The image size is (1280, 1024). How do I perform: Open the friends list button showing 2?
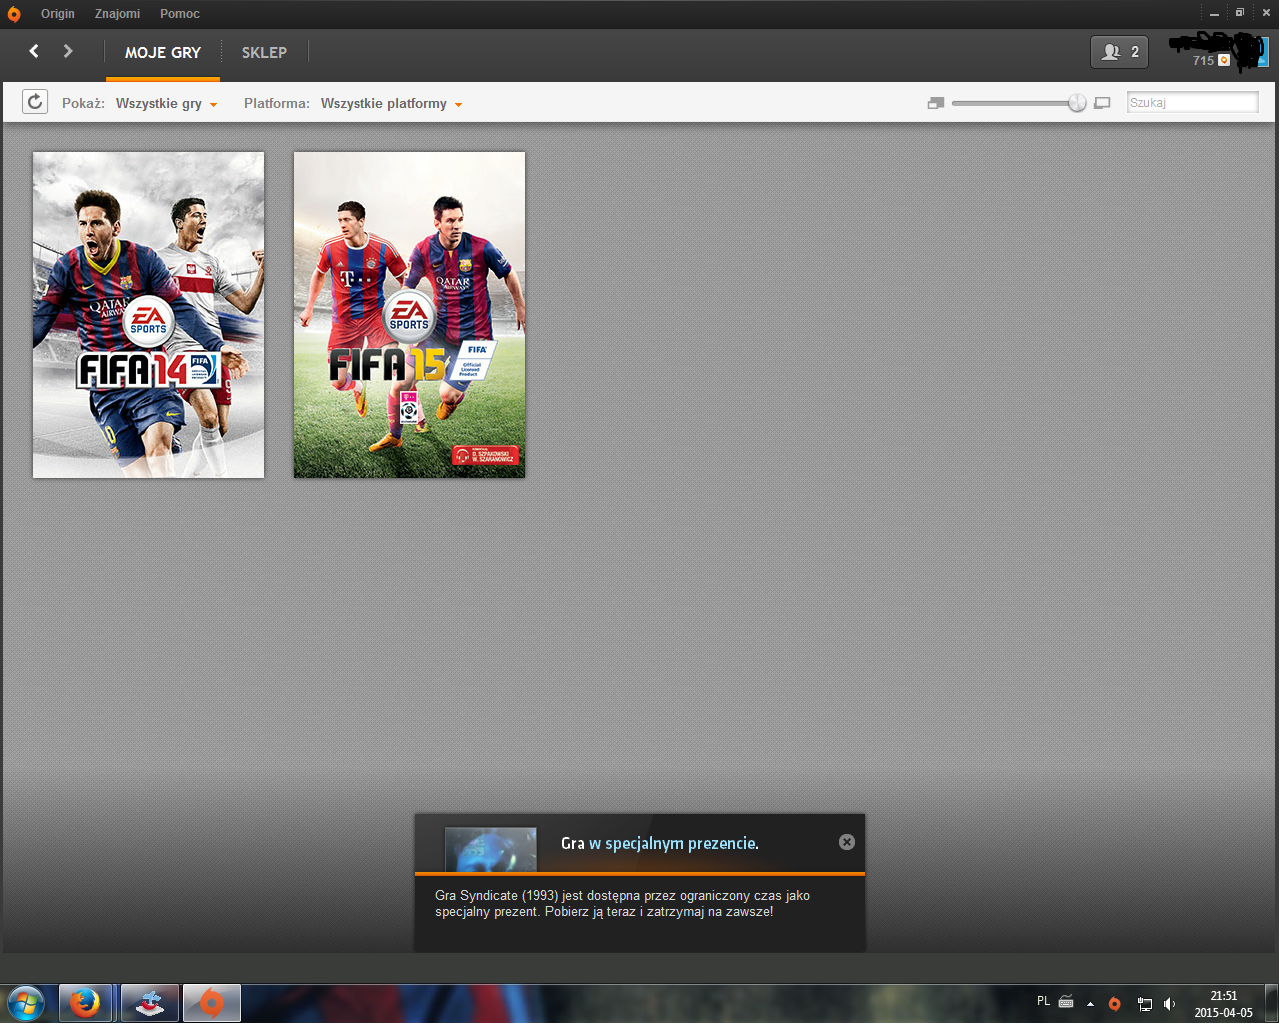click(1119, 52)
